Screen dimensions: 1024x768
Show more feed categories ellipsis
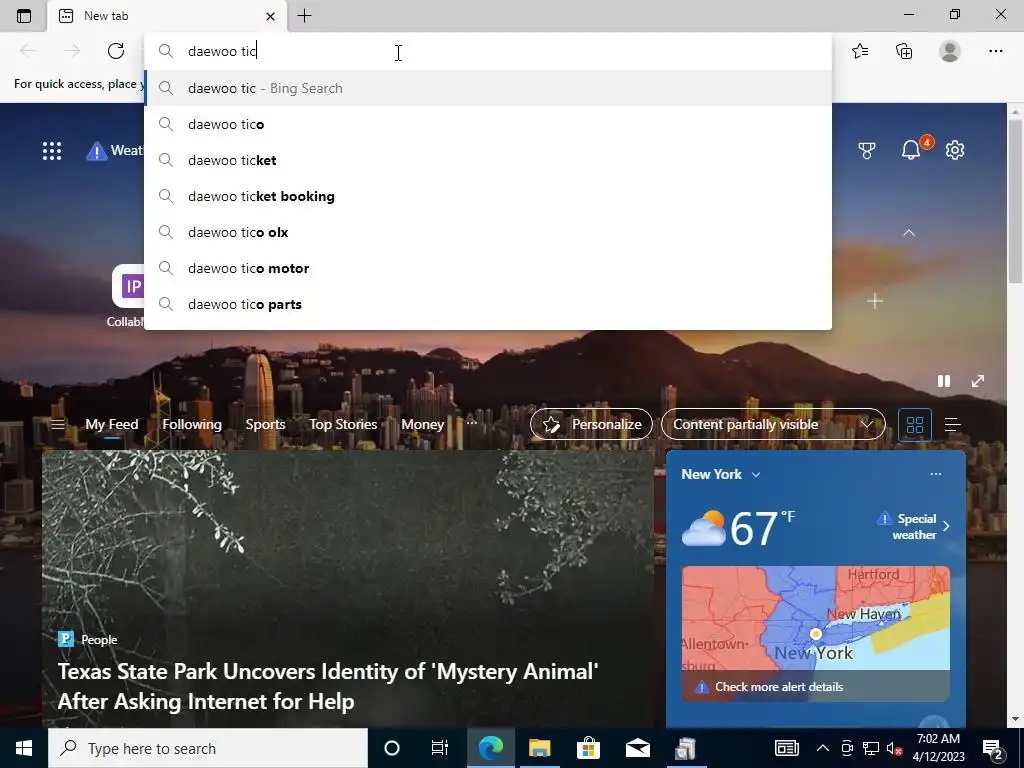[472, 423]
